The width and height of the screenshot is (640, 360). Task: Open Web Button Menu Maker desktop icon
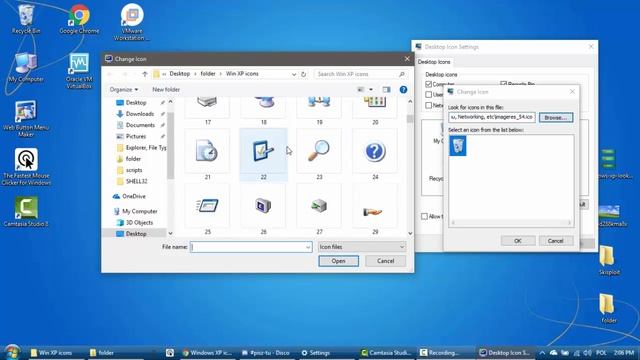click(26, 119)
